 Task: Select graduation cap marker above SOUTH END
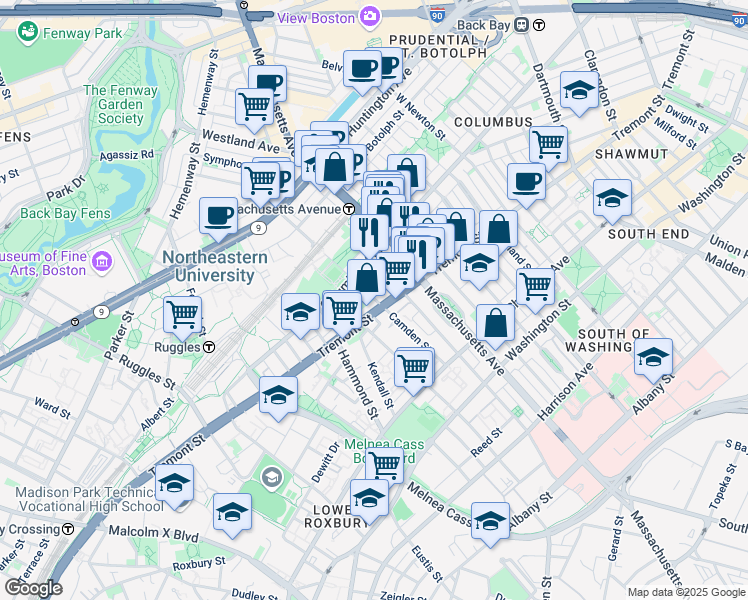613,201
